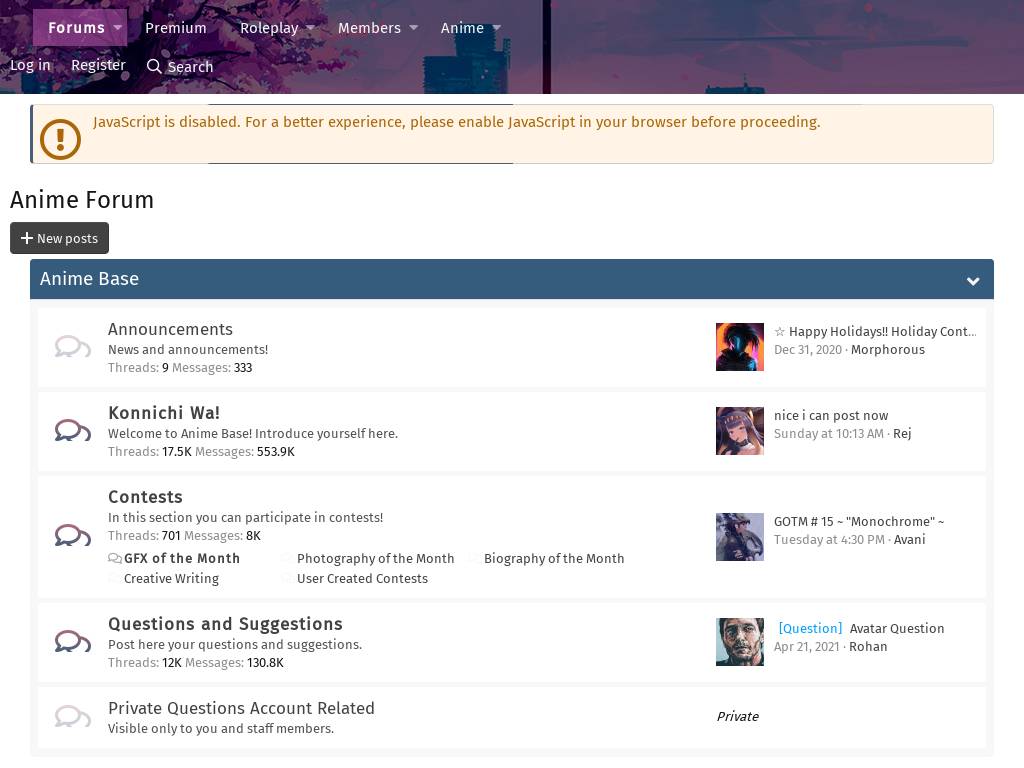1024x768 pixels.
Task: Expand the Forums dropdown arrow
Action: (118, 28)
